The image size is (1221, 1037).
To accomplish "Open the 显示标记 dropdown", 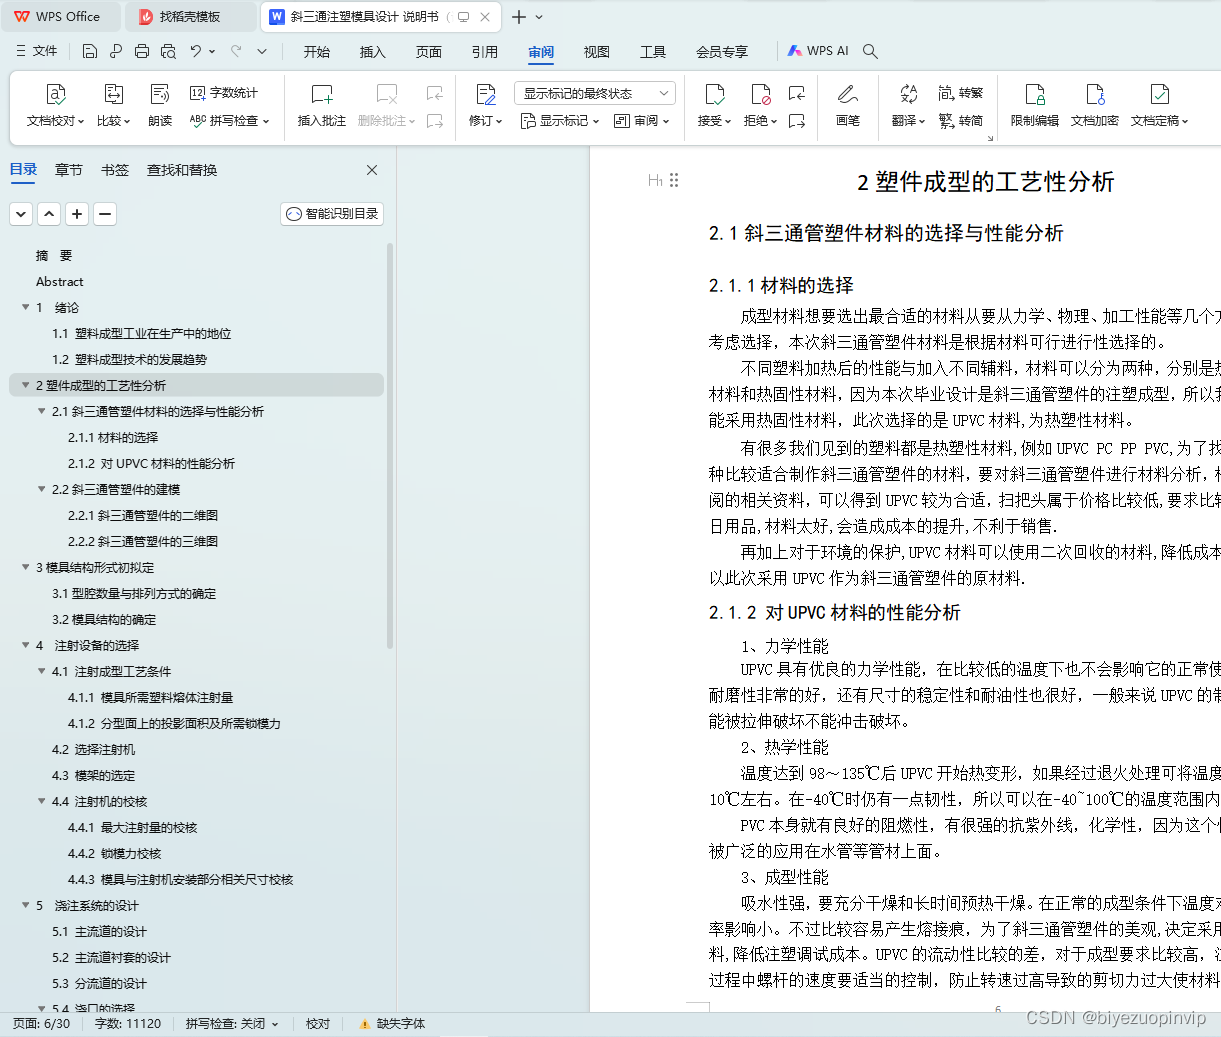I will (x=560, y=121).
